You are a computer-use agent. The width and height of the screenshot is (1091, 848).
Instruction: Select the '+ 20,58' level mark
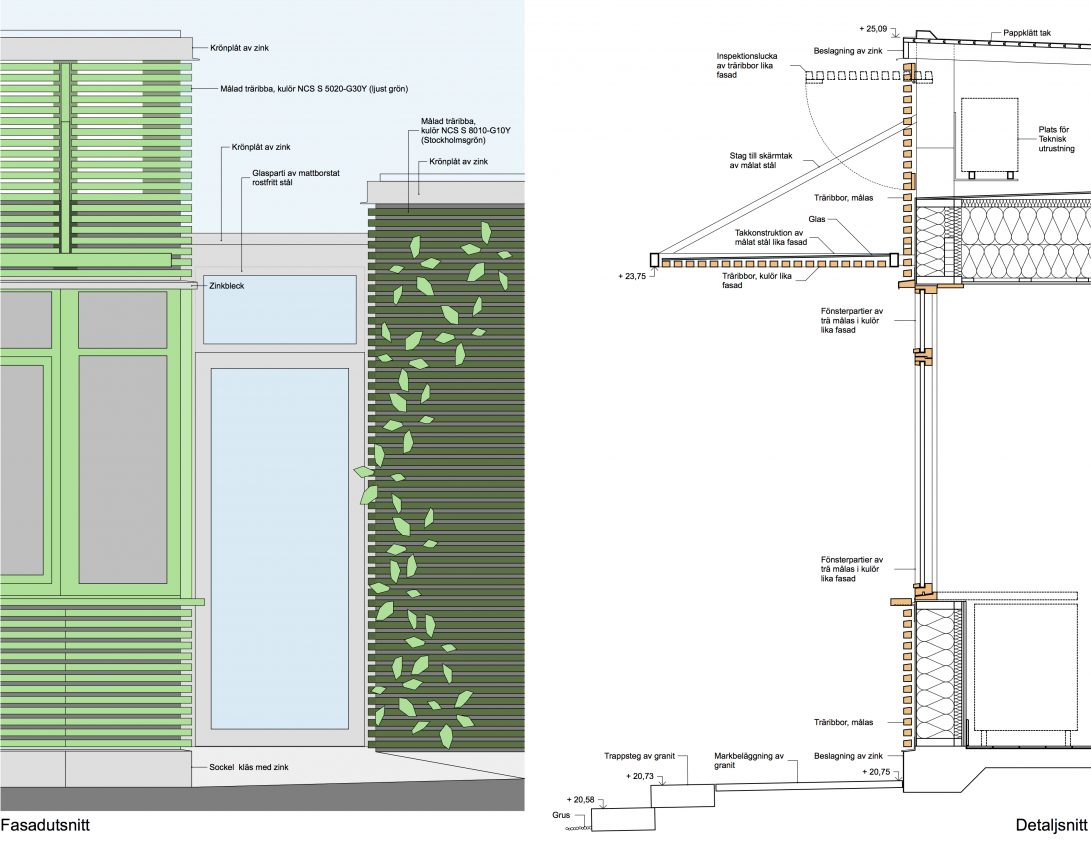(581, 800)
